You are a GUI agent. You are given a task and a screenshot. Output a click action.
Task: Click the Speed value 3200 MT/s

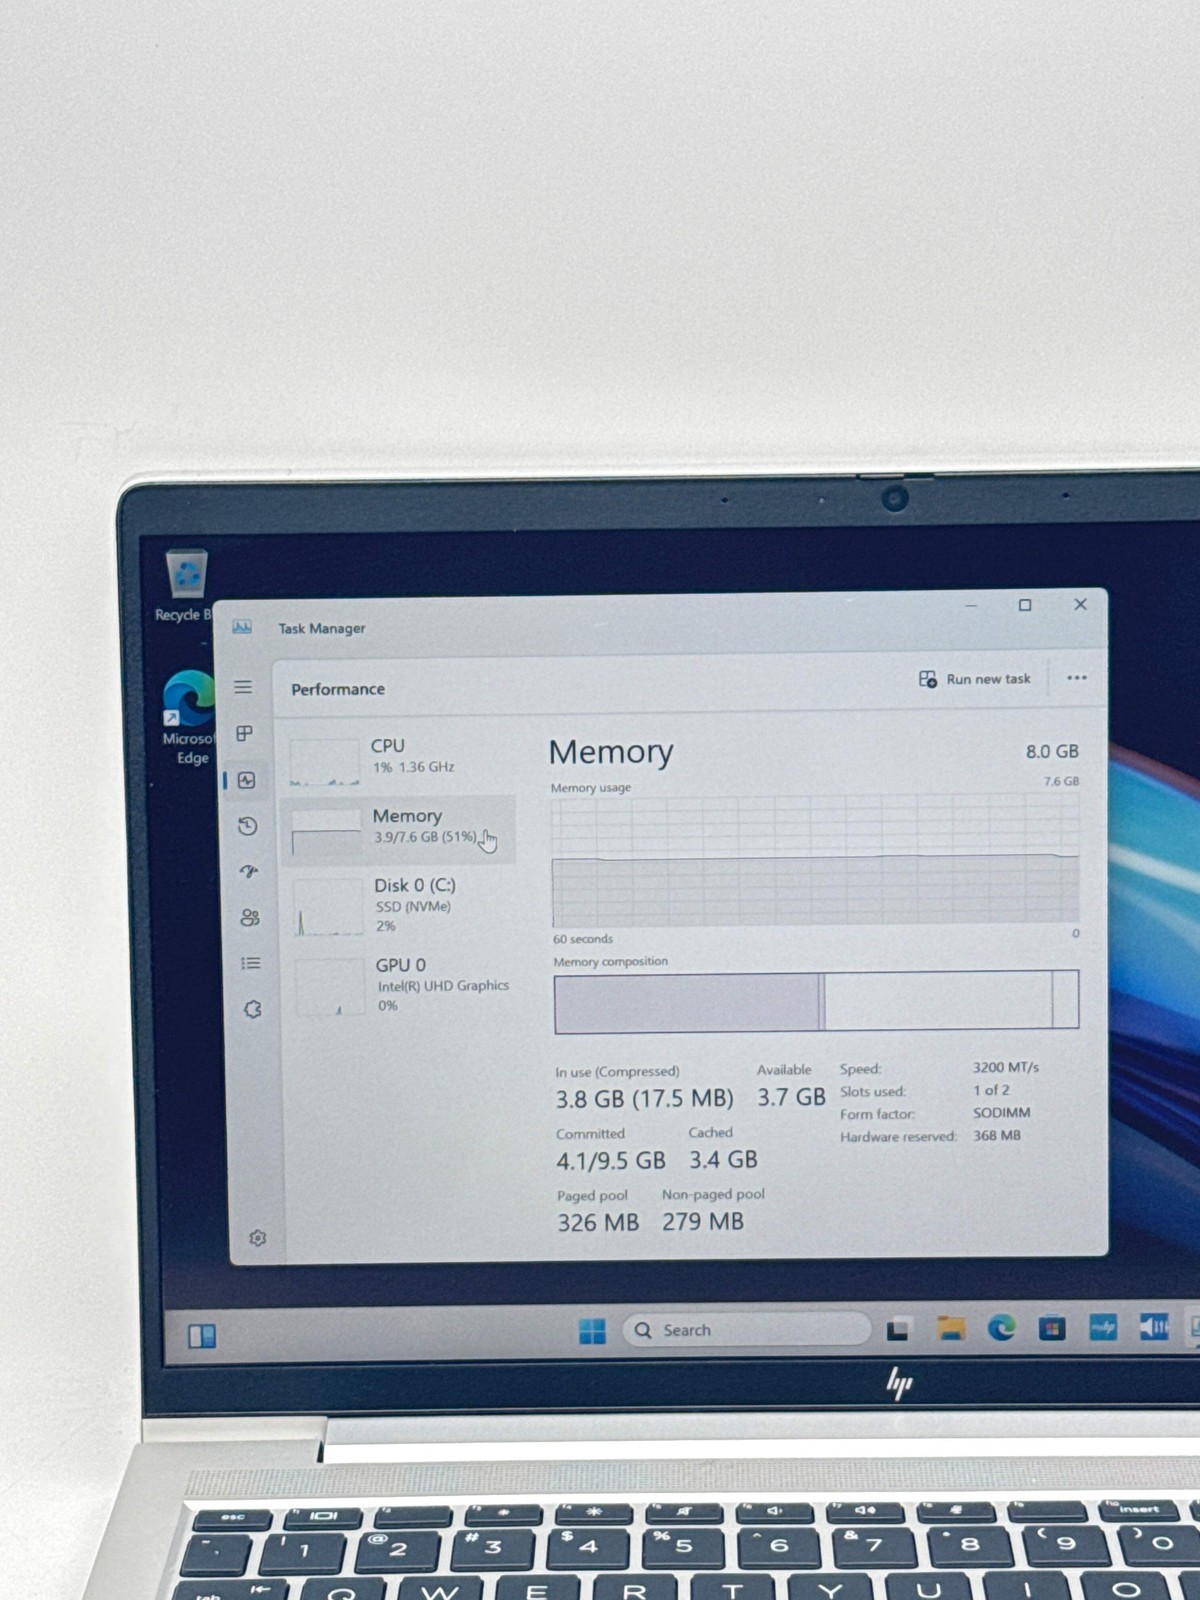(x=1006, y=1067)
